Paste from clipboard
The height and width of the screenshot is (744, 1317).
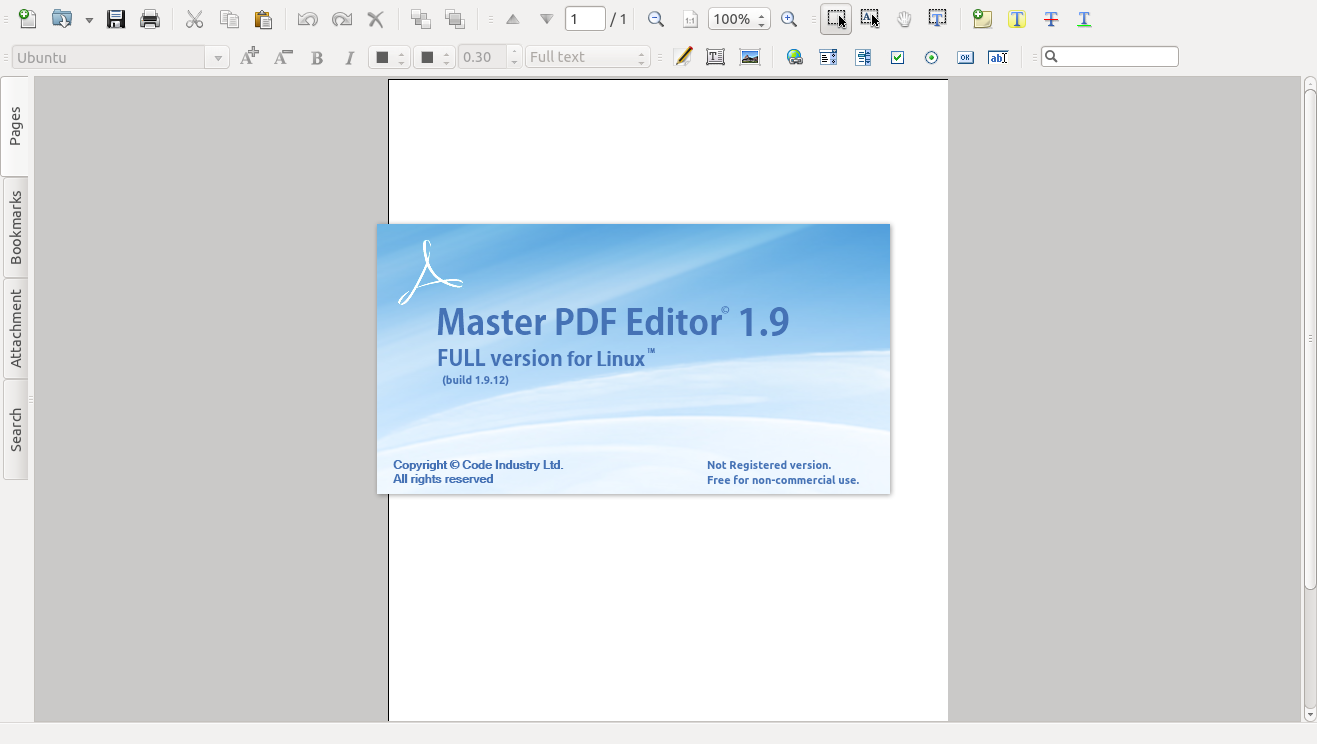[x=263, y=19]
